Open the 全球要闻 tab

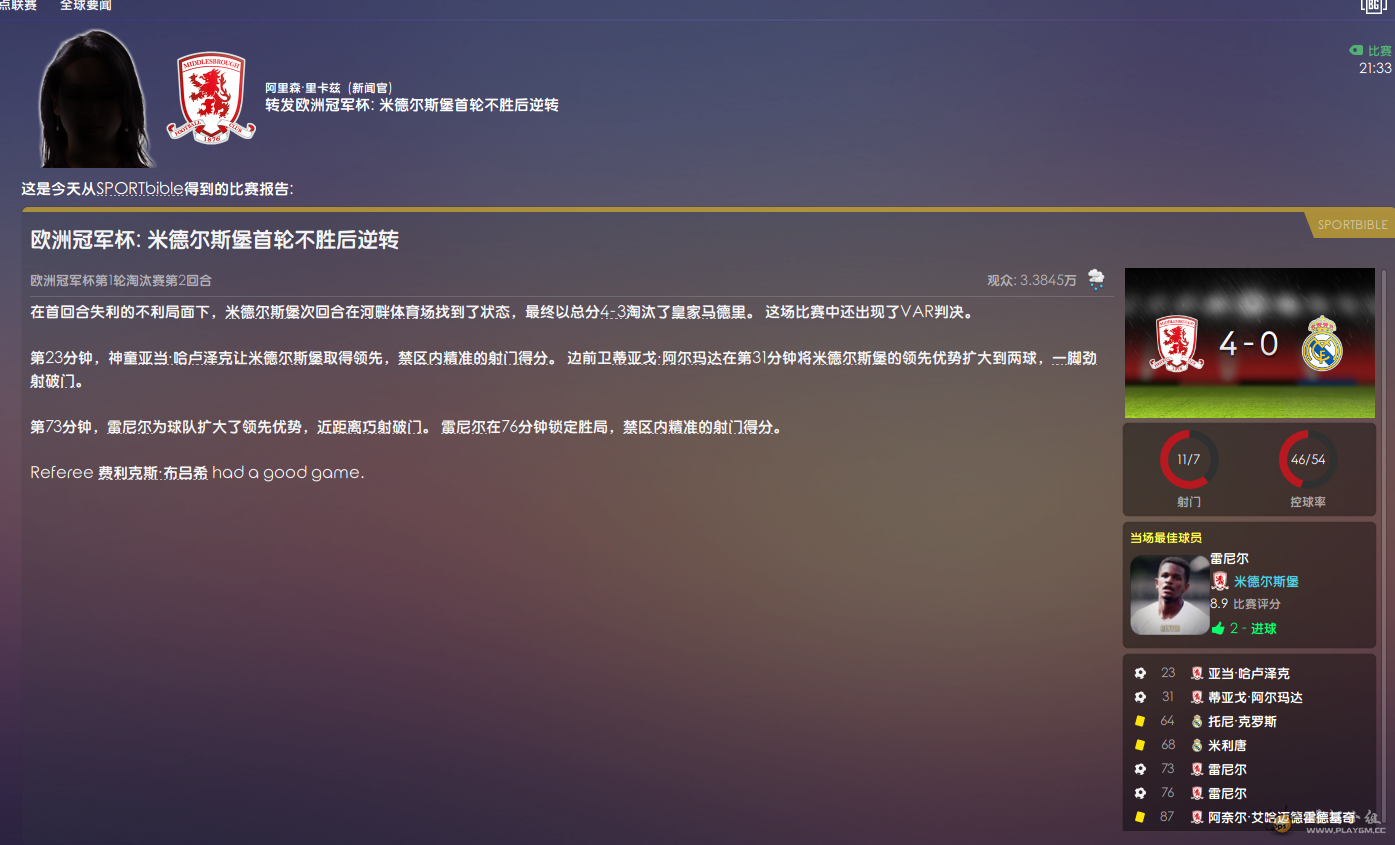tap(86, 6)
